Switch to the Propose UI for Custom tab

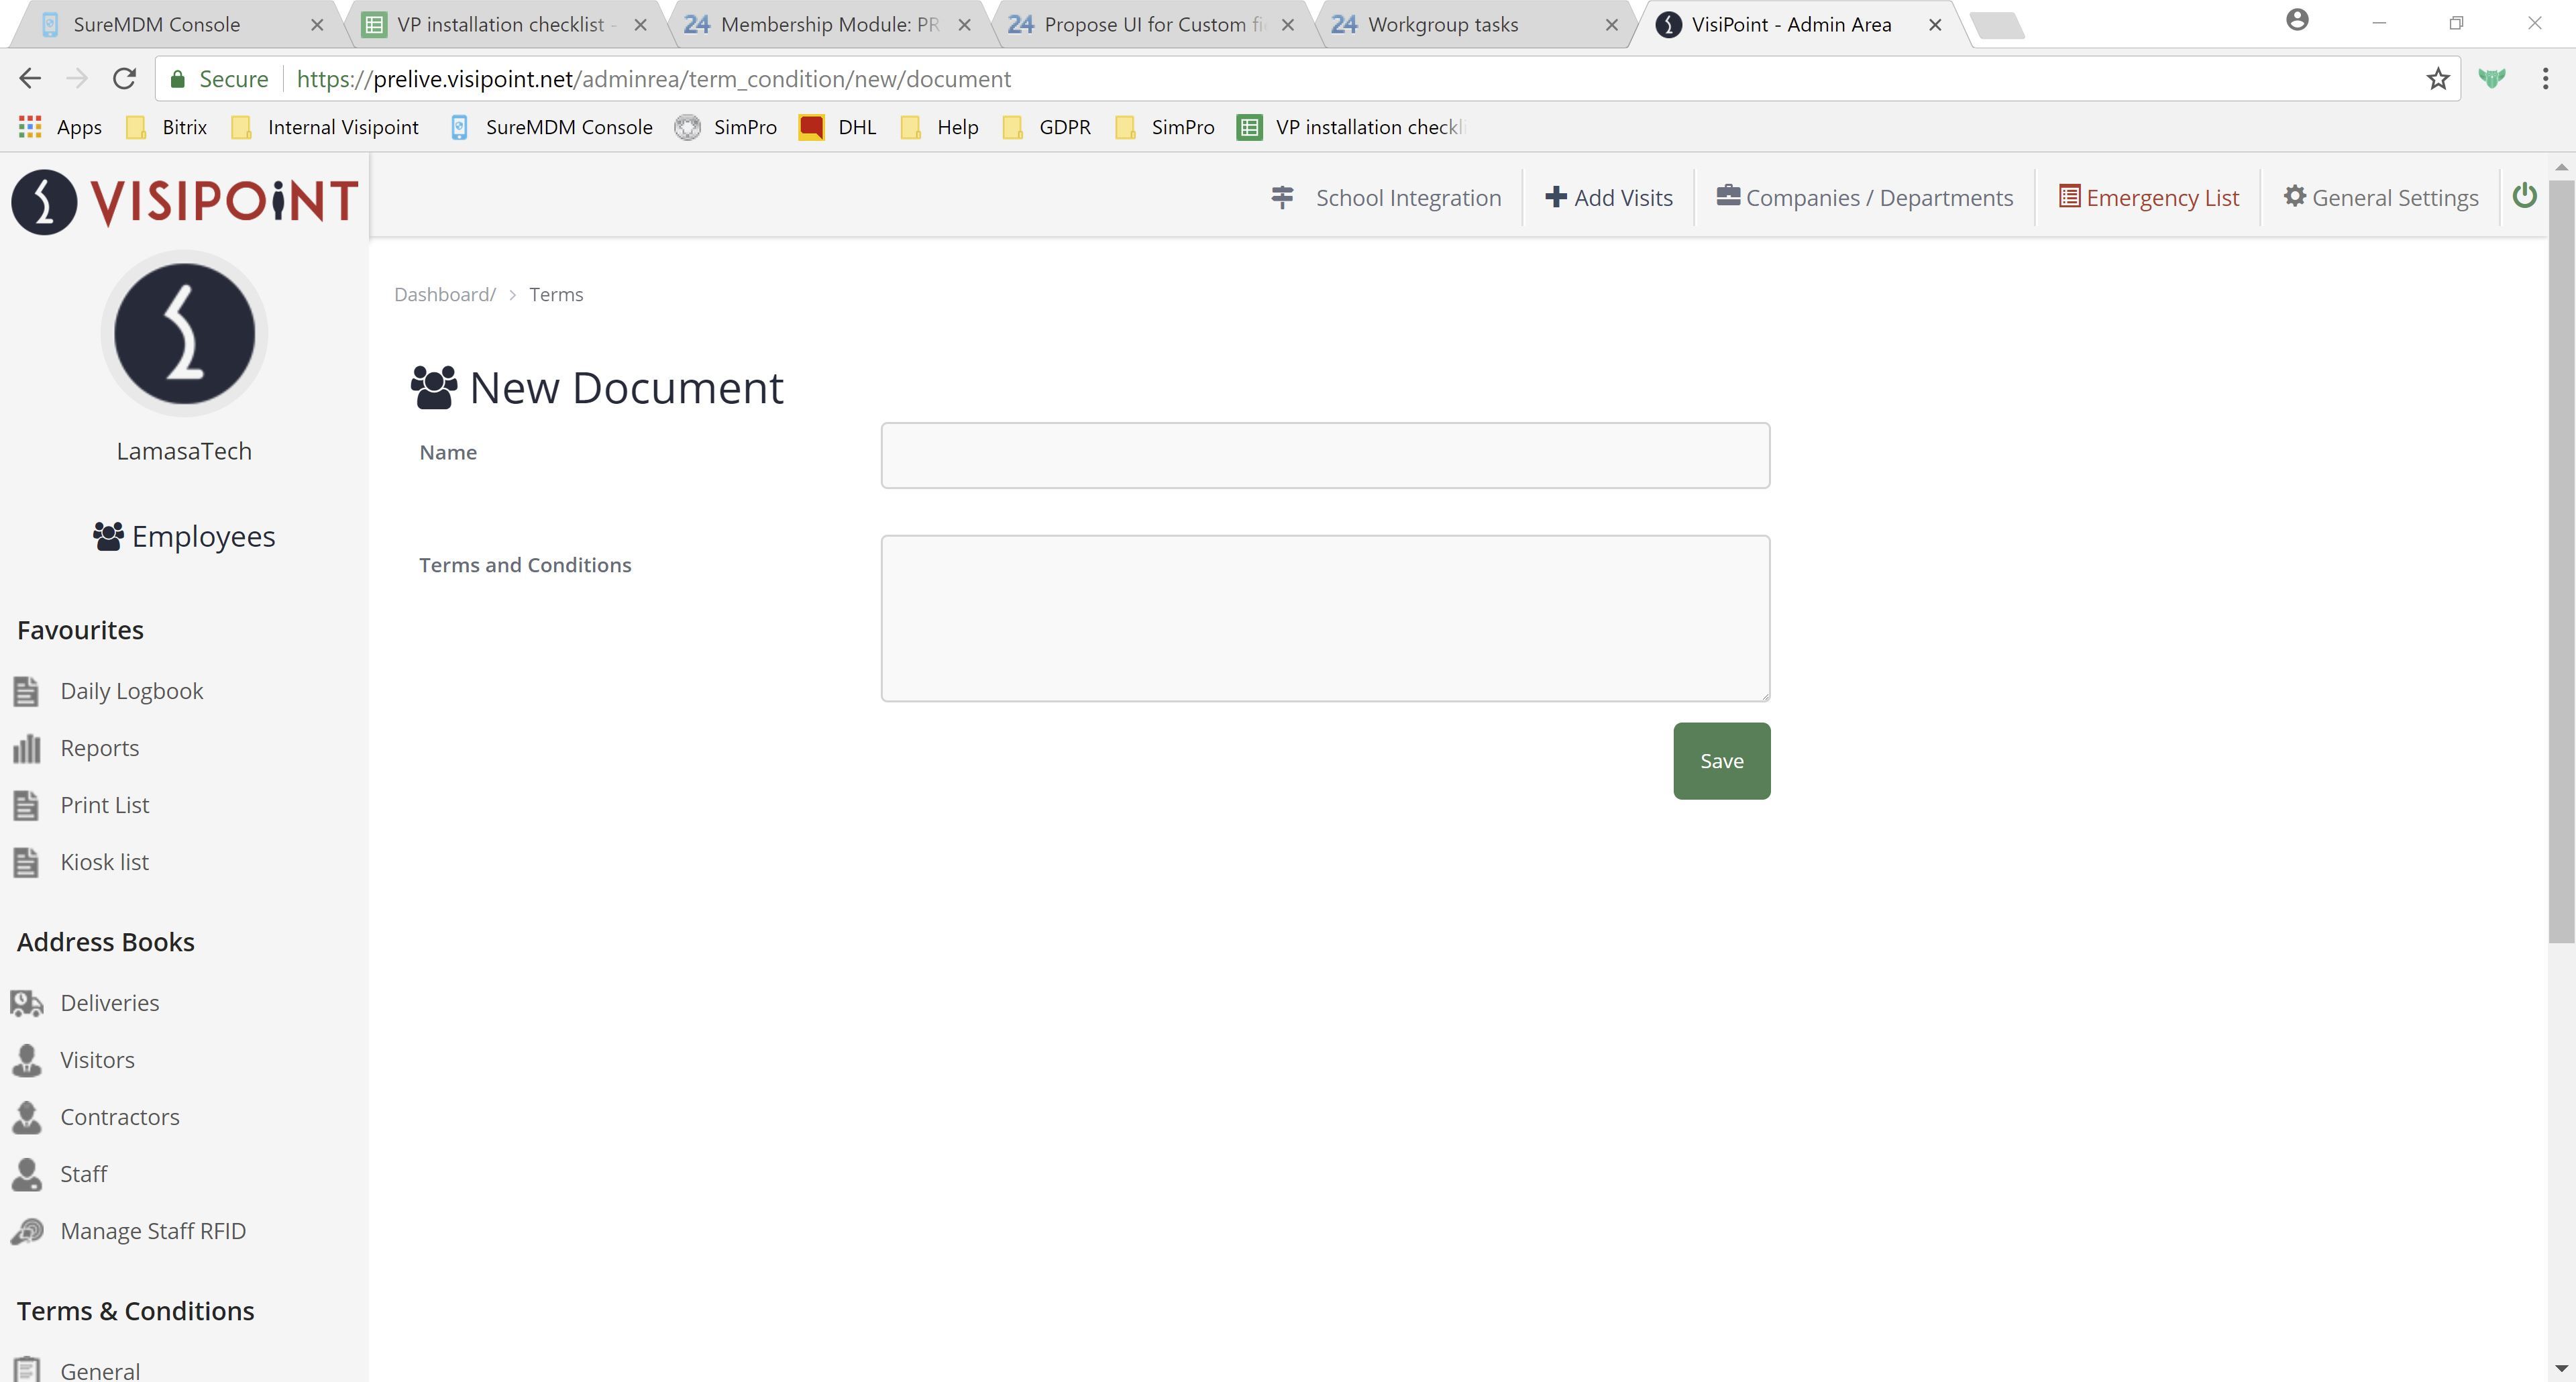pos(1151,25)
